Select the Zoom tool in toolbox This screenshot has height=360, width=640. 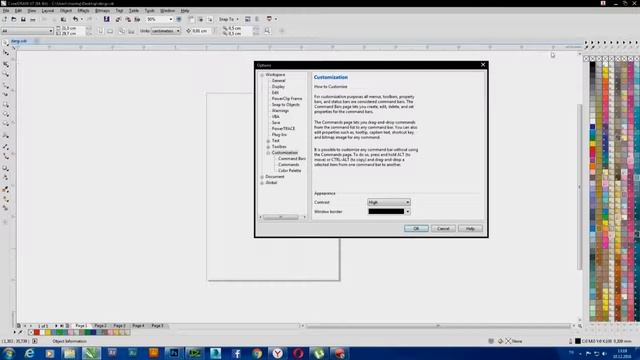click(6, 74)
